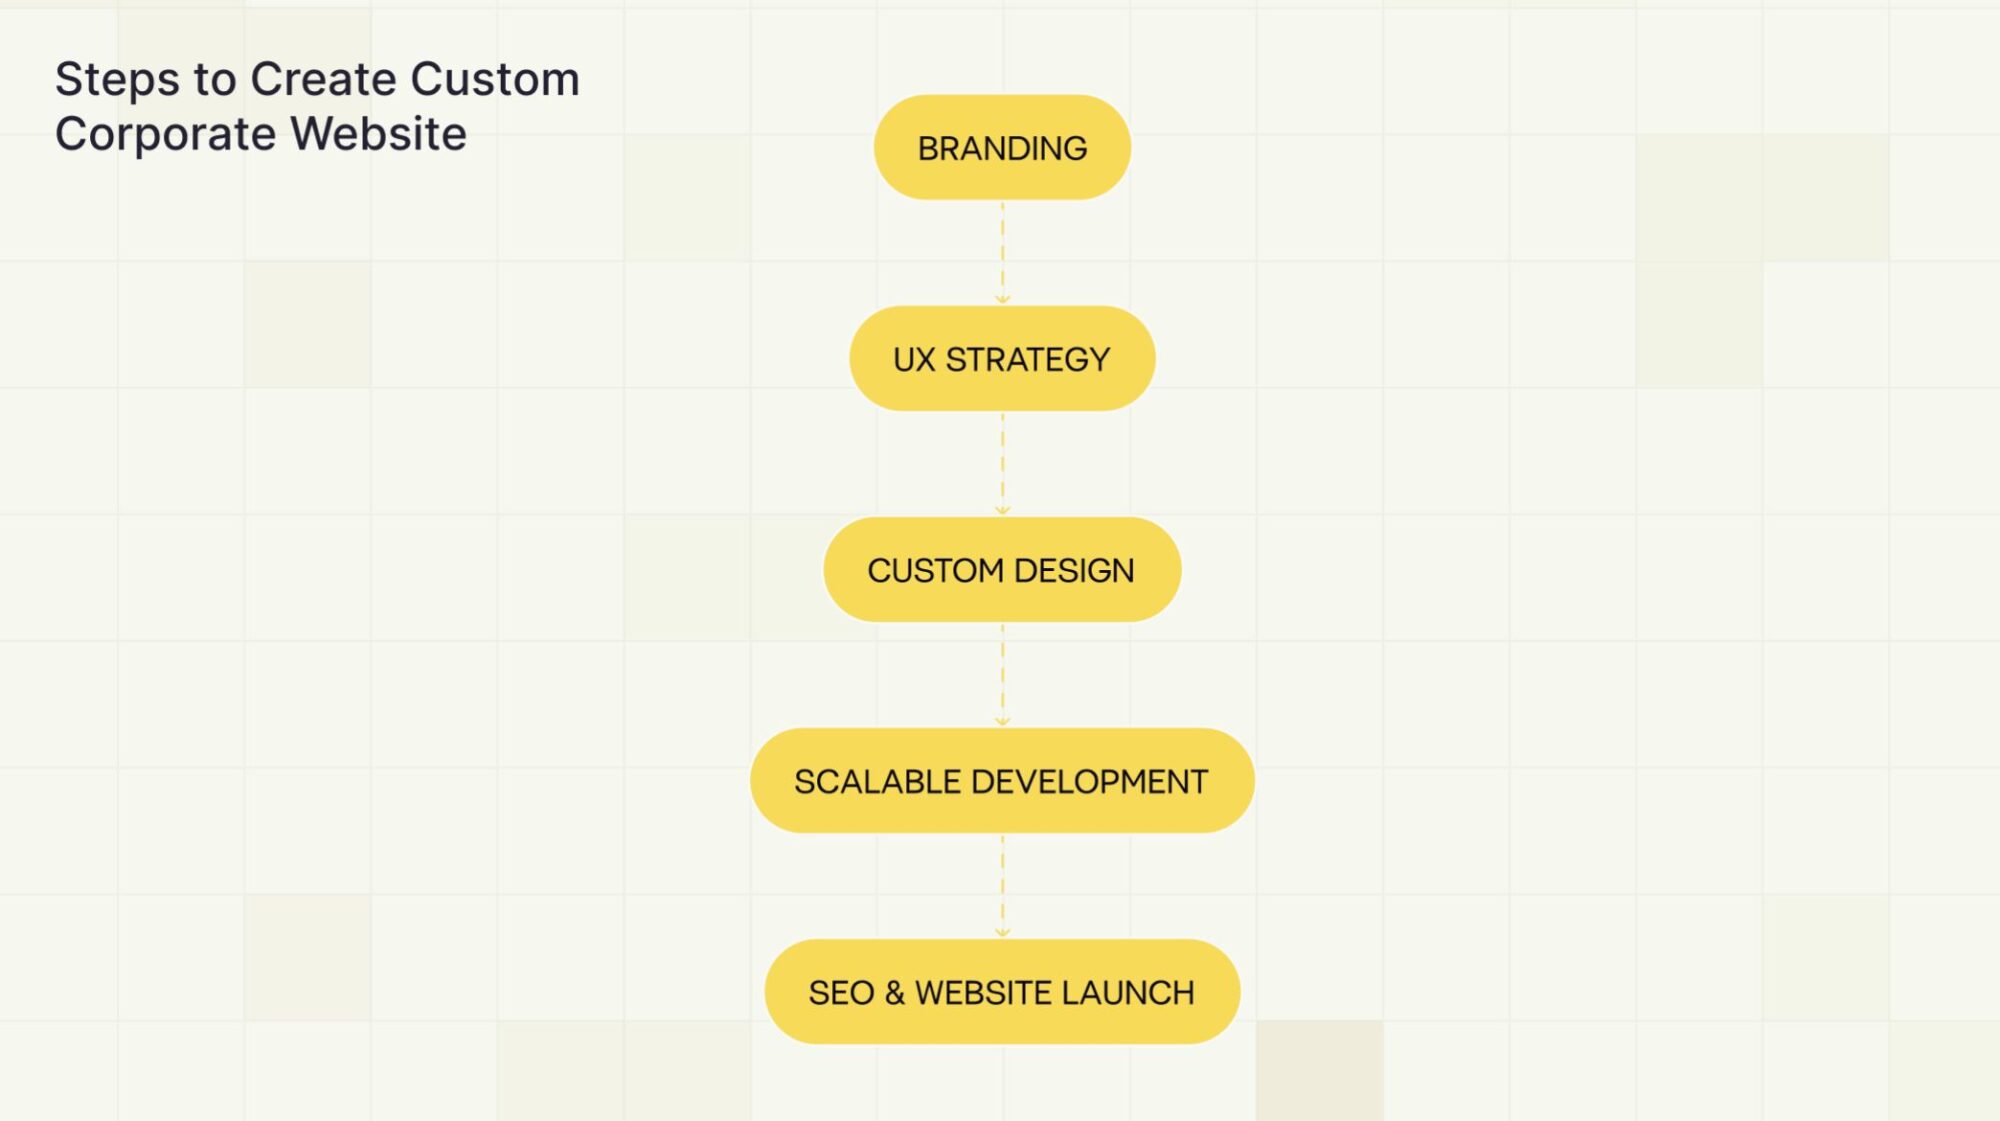The width and height of the screenshot is (2000, 1121).
Task: Click the word "UX" in the second node
Action: click(914, 360)
